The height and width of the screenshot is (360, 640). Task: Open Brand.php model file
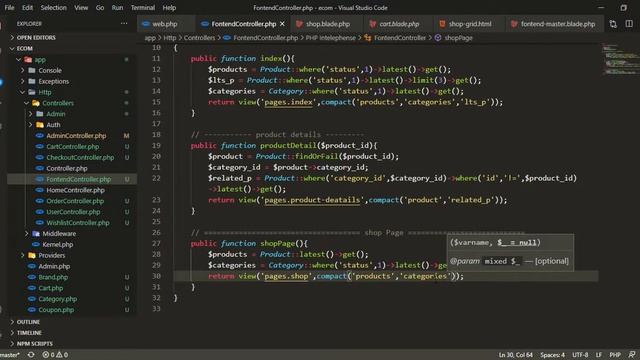pos(53,277)
